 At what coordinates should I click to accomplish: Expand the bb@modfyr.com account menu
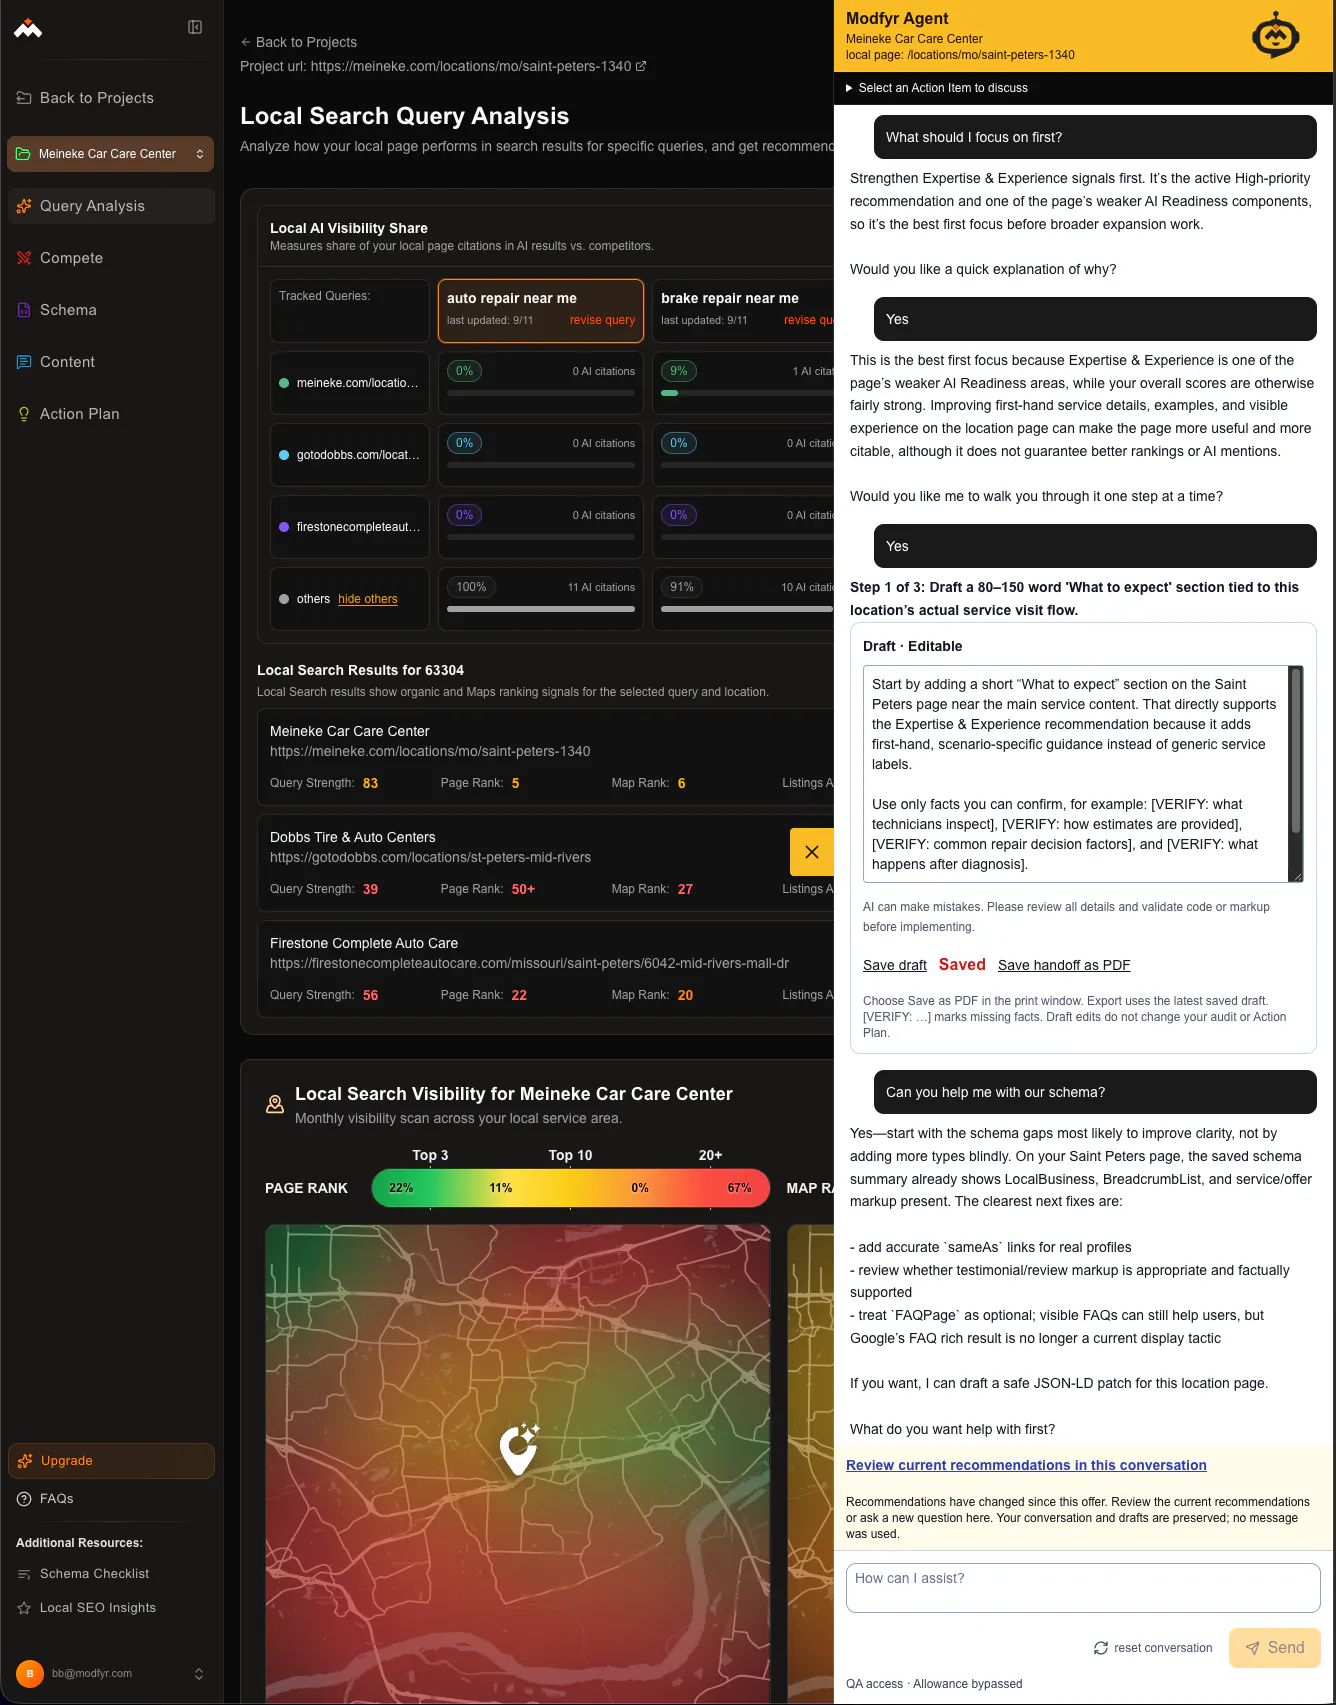click(x=199, y=1674)
